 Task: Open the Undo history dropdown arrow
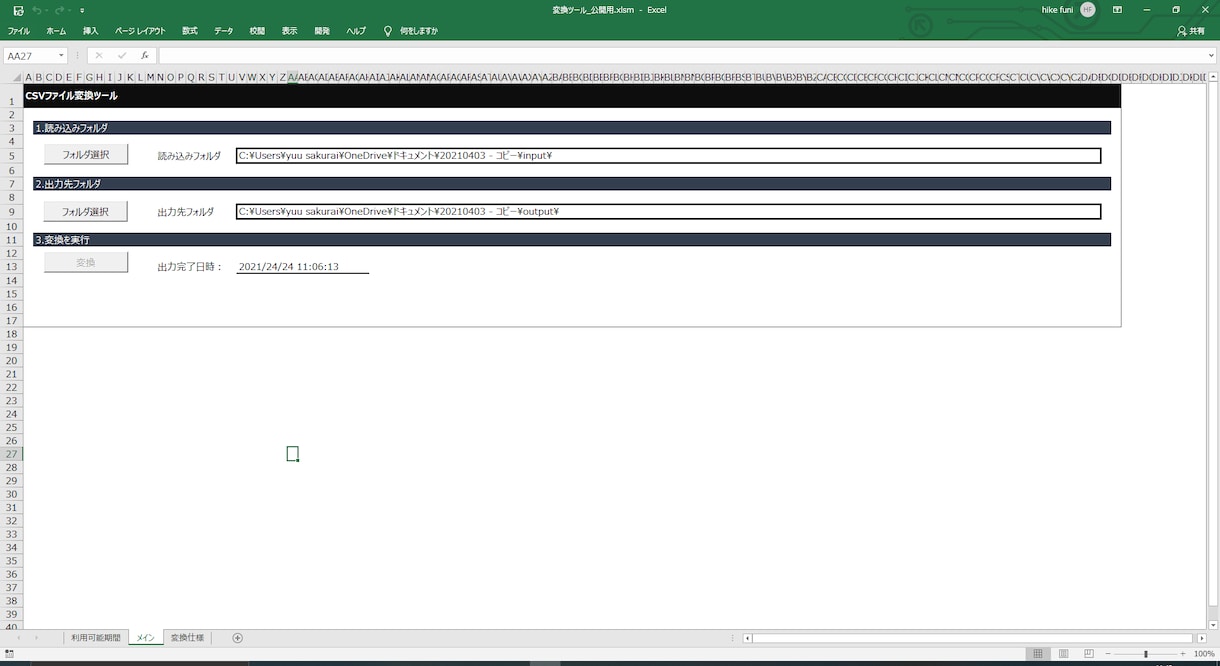point(47,10)
